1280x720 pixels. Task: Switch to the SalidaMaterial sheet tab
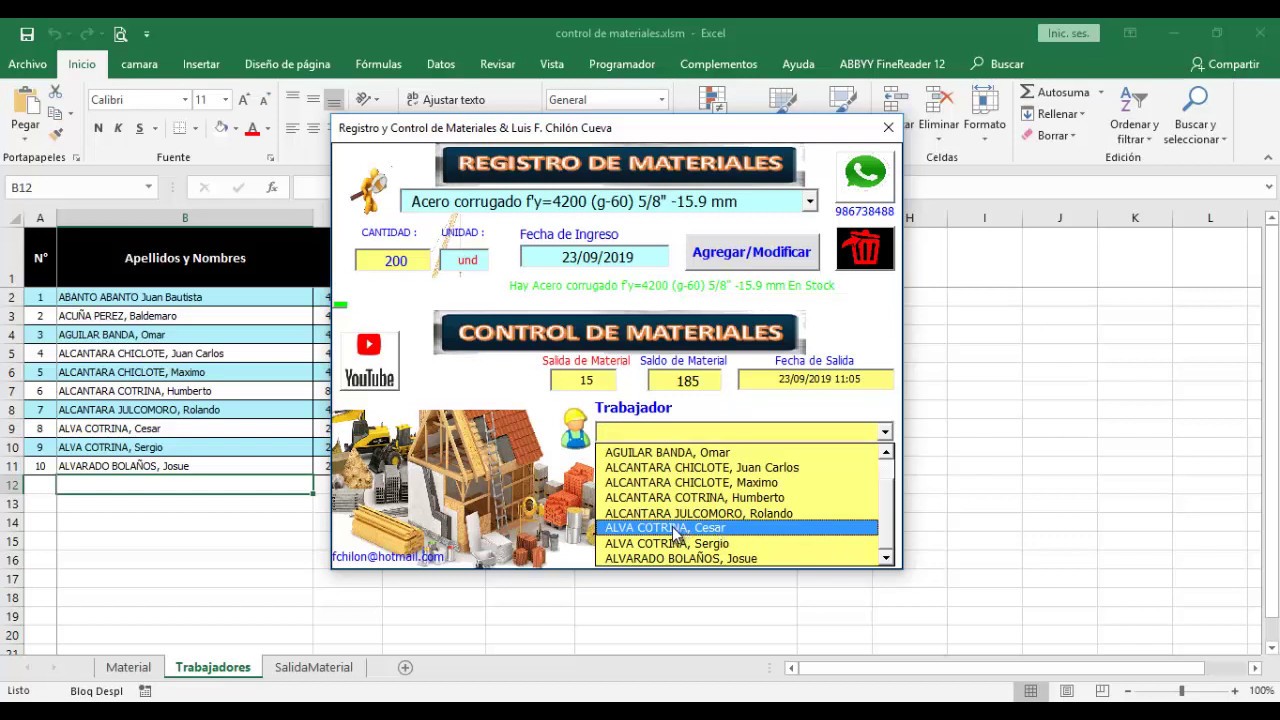tap(314, 667)
